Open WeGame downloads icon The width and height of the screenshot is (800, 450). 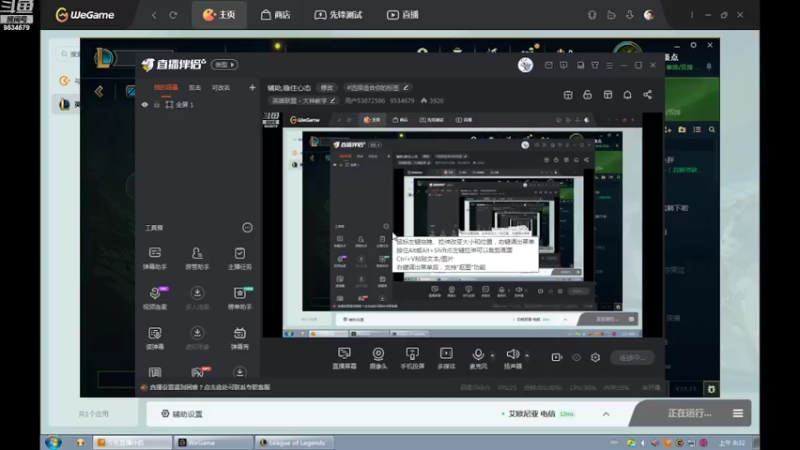tap(630, 15)
